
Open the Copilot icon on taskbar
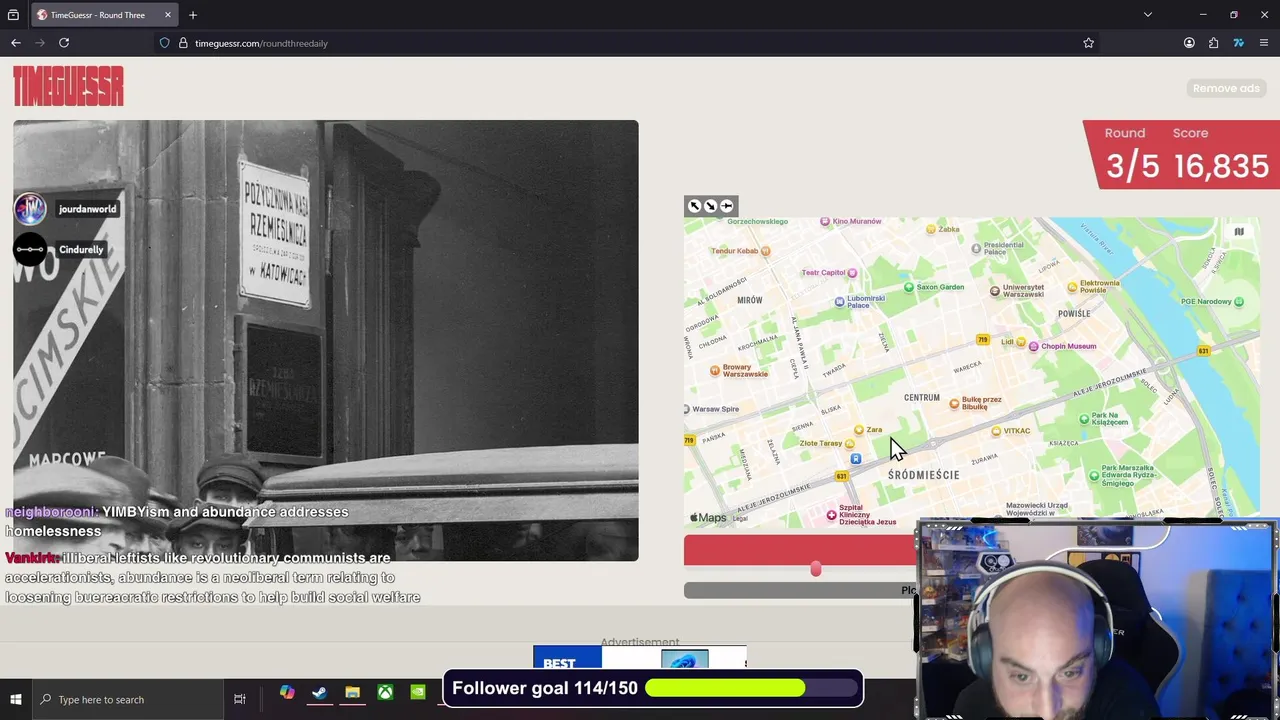click(x=287, y=692)
